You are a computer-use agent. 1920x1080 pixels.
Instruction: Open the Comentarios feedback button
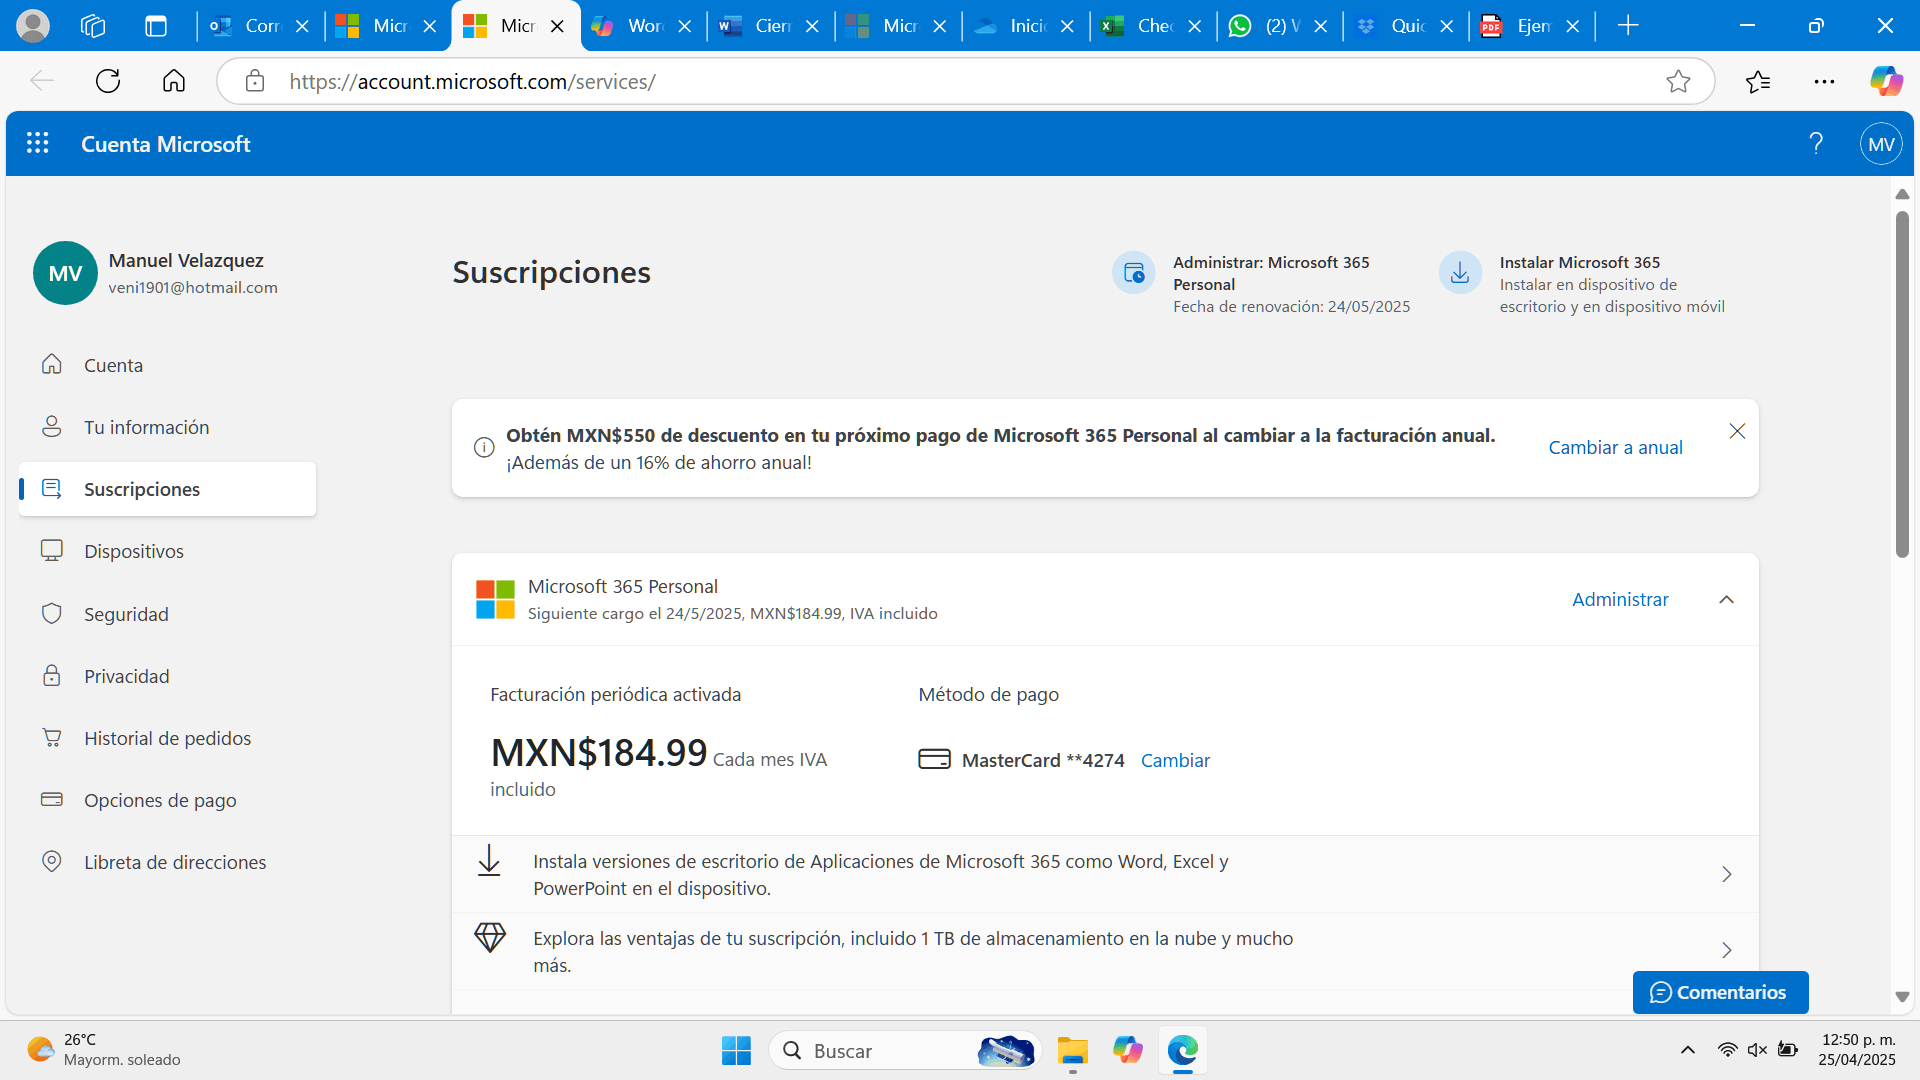click(1720, 992)
